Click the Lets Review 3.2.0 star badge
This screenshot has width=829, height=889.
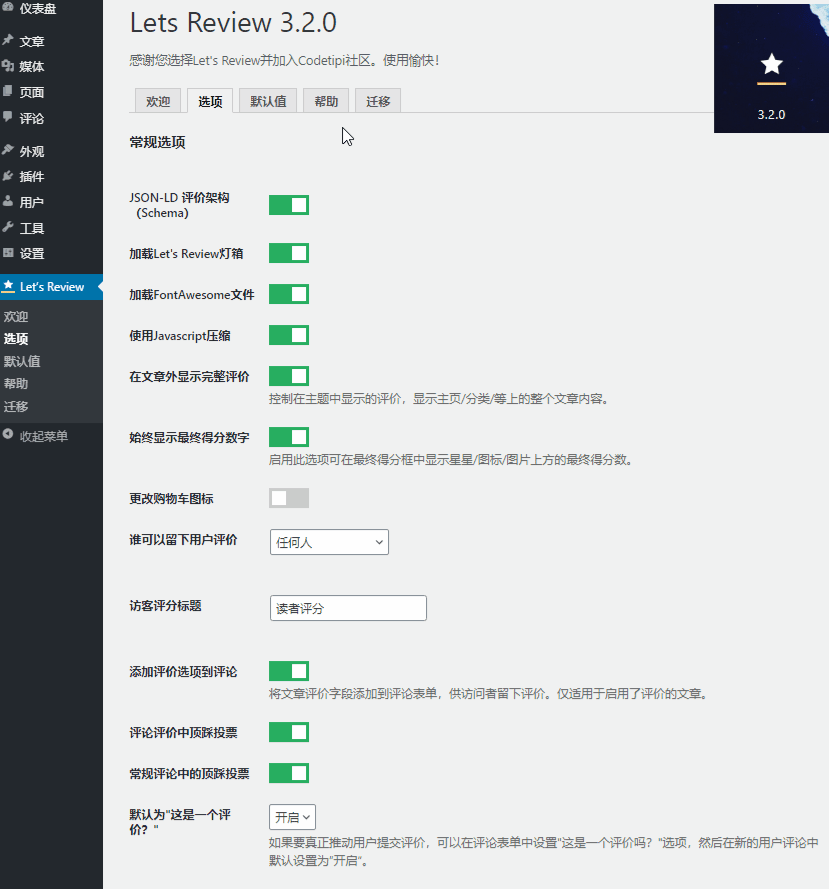pos(771,69)
